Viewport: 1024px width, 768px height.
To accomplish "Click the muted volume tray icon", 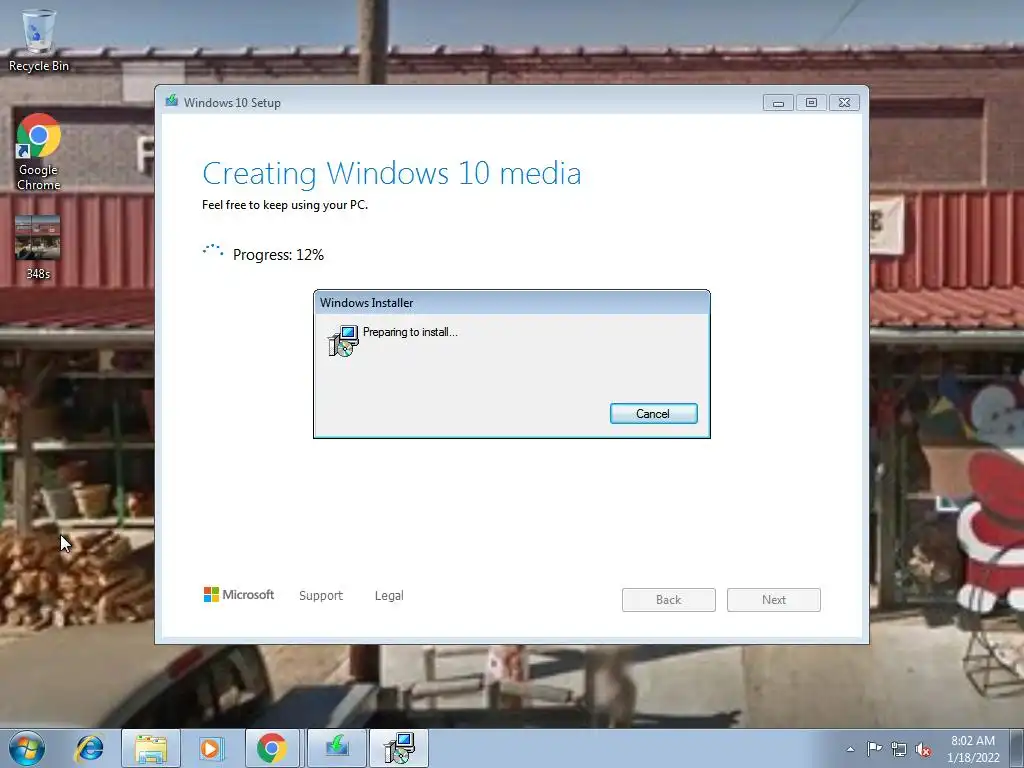I will pyautogui.click(x=923, y=749).
